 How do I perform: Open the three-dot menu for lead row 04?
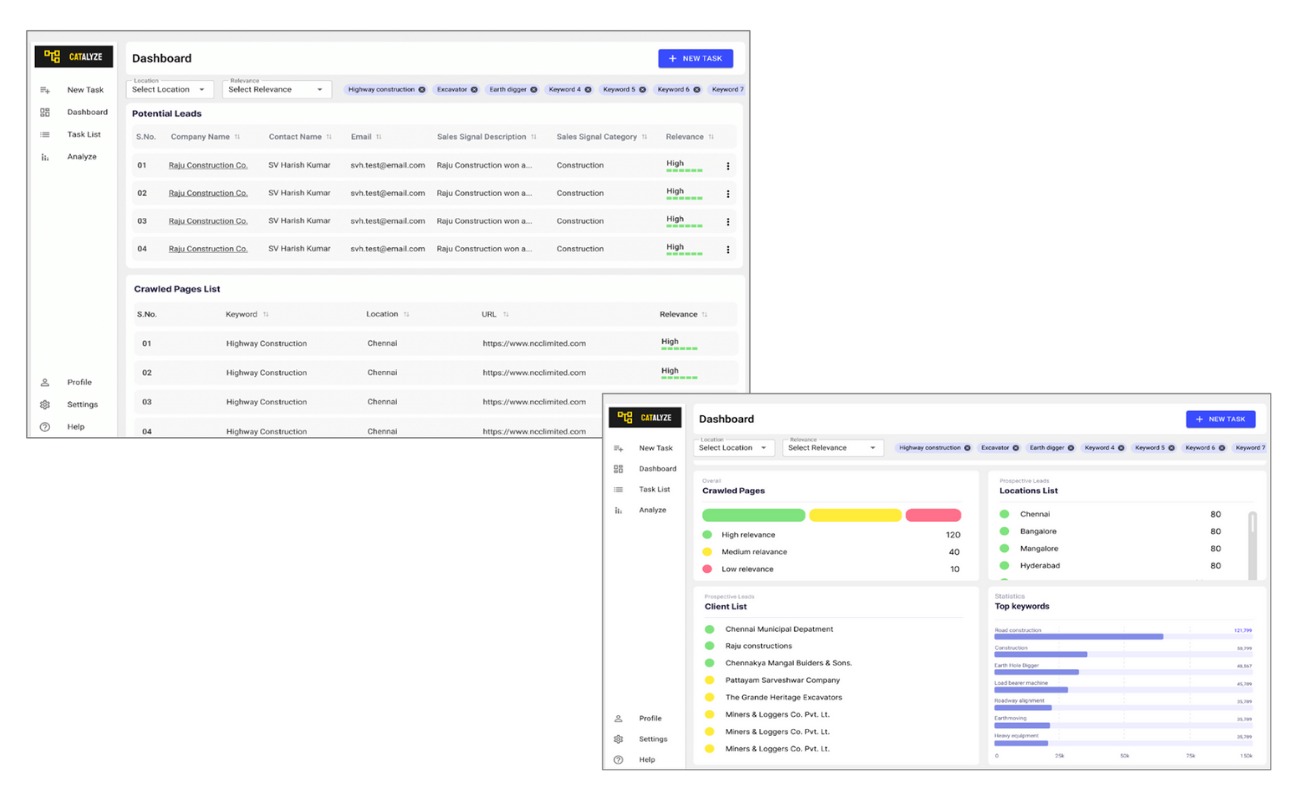click(728, 250)
